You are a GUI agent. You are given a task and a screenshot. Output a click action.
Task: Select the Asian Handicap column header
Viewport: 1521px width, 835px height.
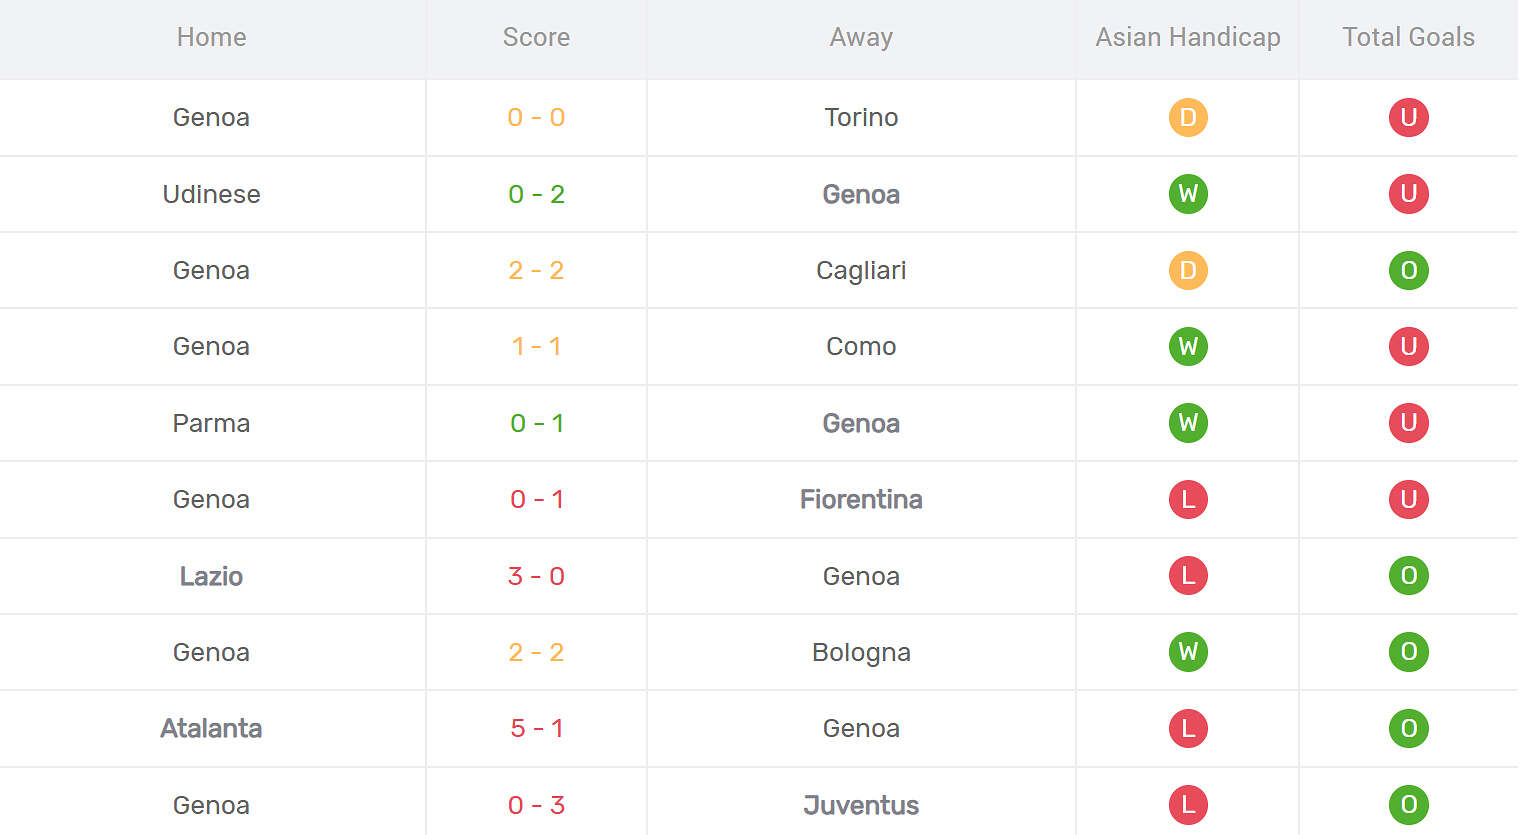pyautogui.click(x=1188, y=37)
